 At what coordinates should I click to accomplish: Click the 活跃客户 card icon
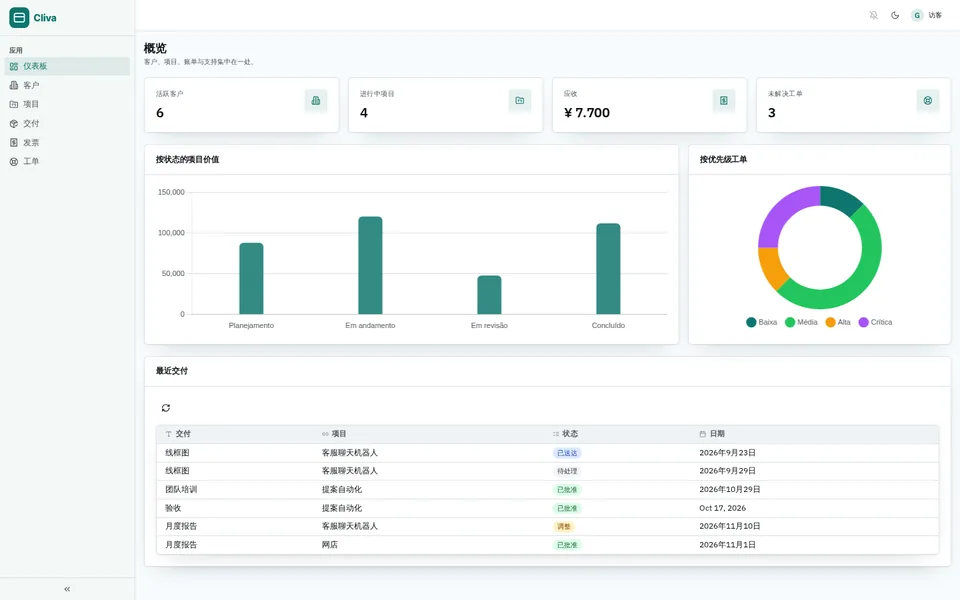coord(316,100)
